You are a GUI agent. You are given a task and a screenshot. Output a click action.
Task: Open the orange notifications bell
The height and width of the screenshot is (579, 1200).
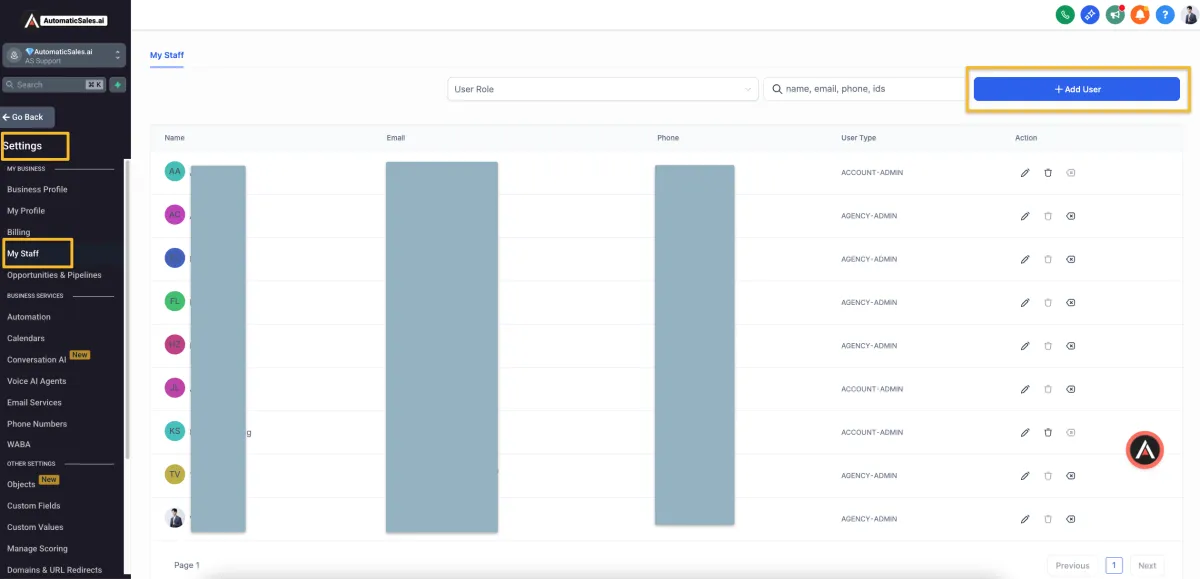[x=1140, y=15]
